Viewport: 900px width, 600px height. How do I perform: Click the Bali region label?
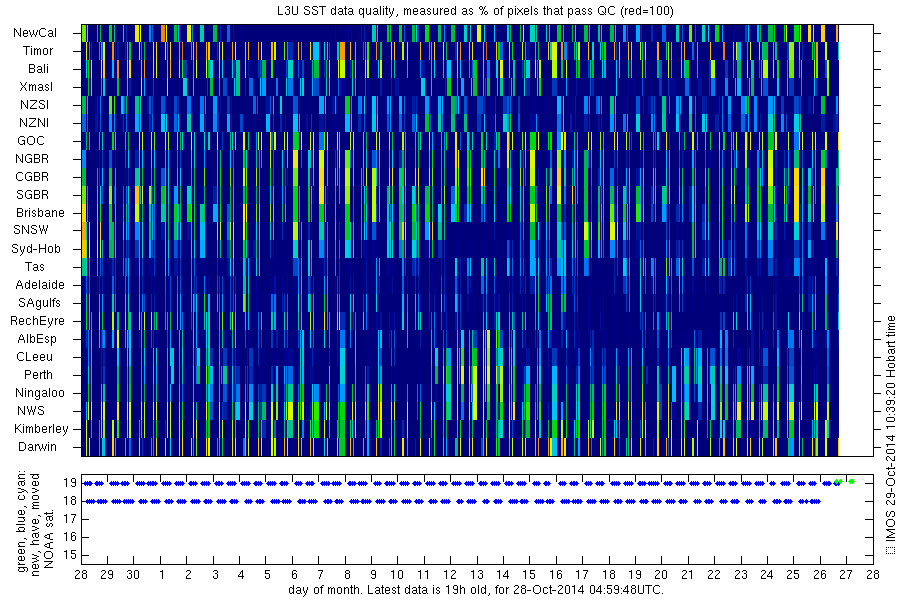tap(38, 69)
